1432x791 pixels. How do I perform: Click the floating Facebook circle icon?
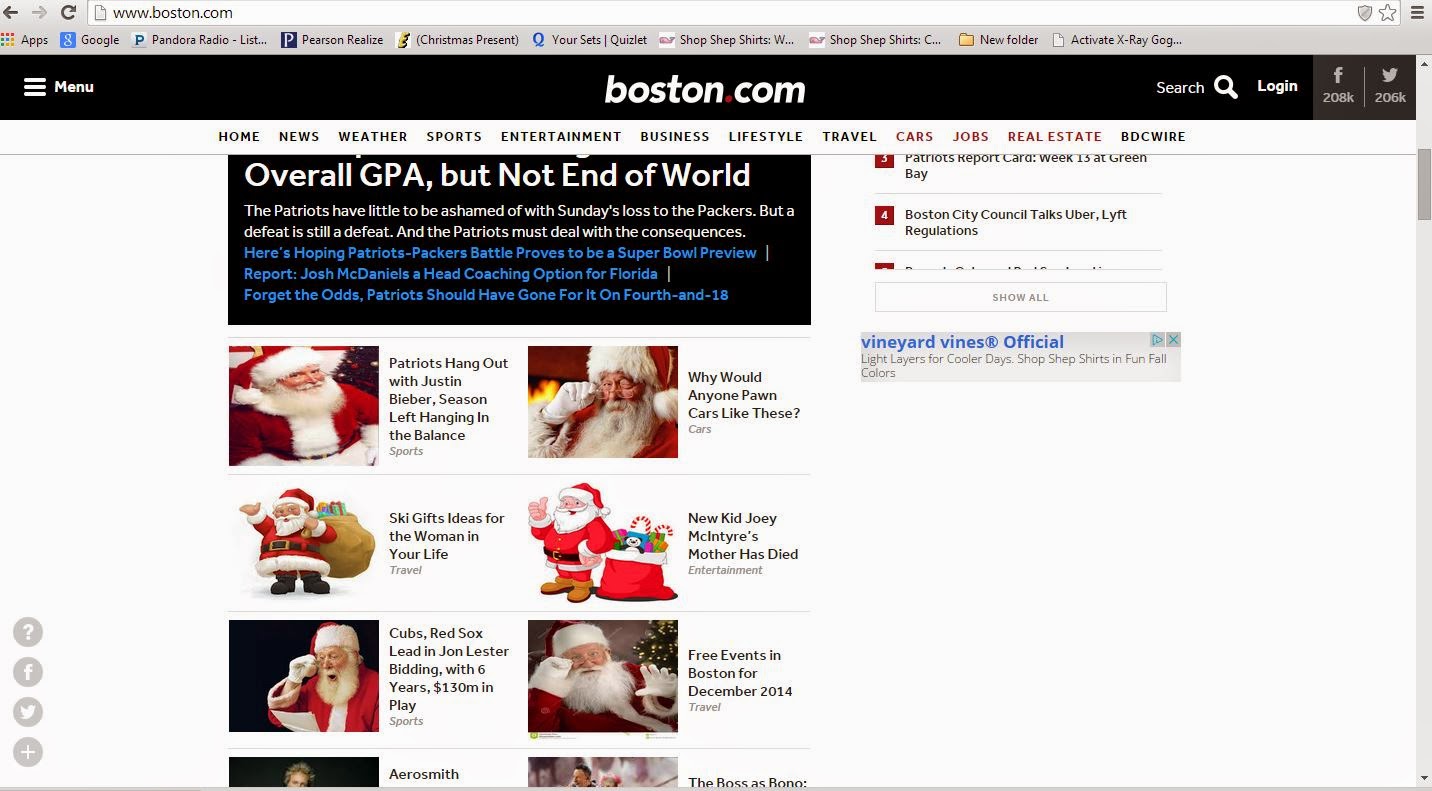click(x=28, y=672)
